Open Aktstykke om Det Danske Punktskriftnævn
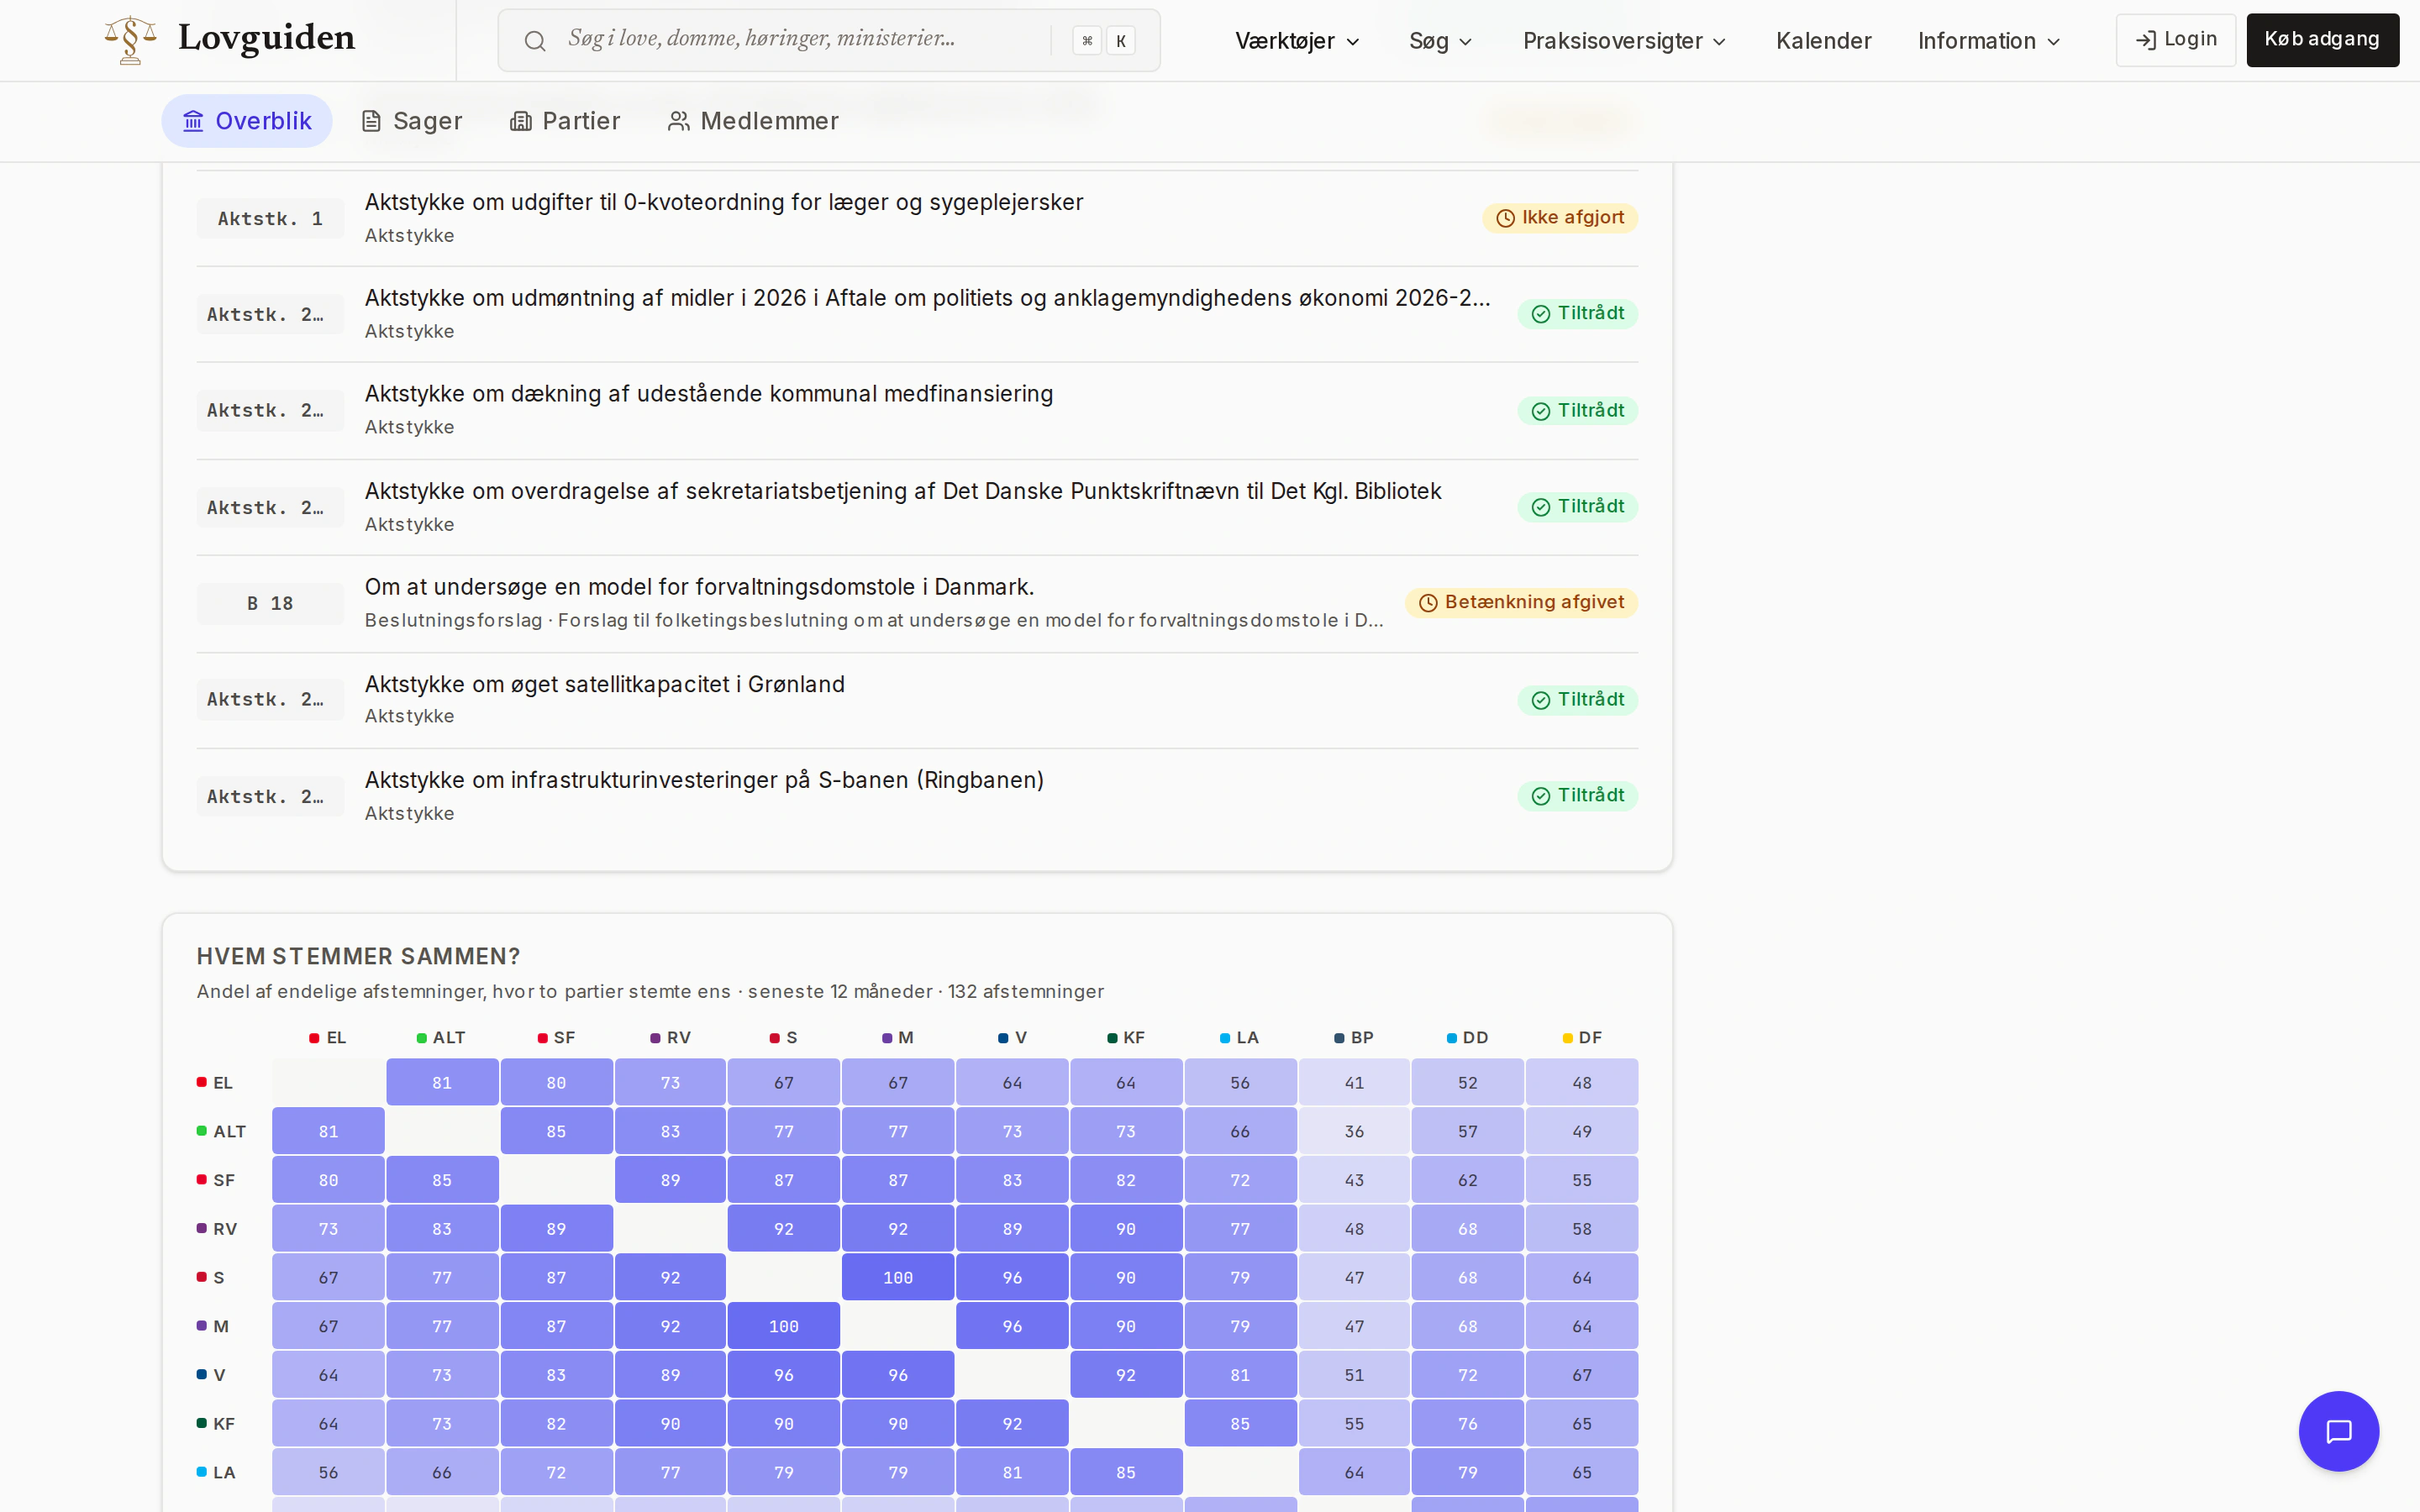2420x1512 pixels. (917, 507)
